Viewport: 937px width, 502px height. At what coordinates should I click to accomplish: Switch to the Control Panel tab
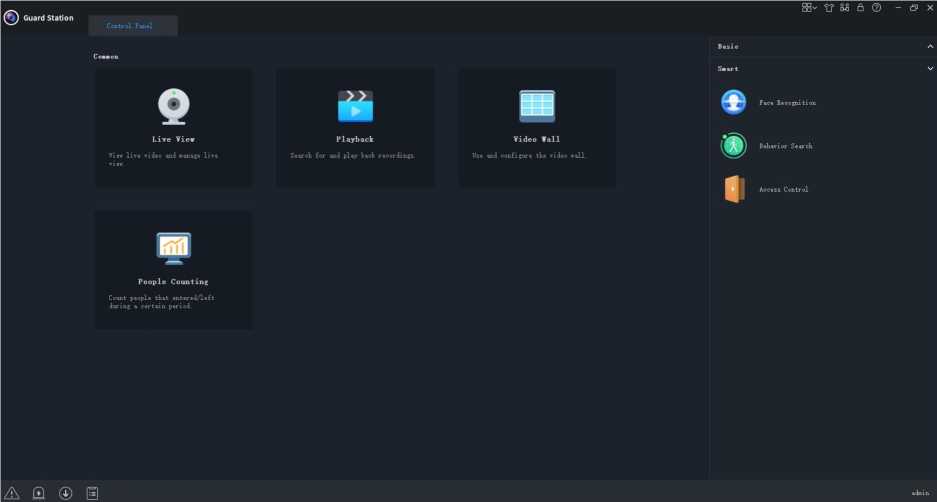click(131, 26)
